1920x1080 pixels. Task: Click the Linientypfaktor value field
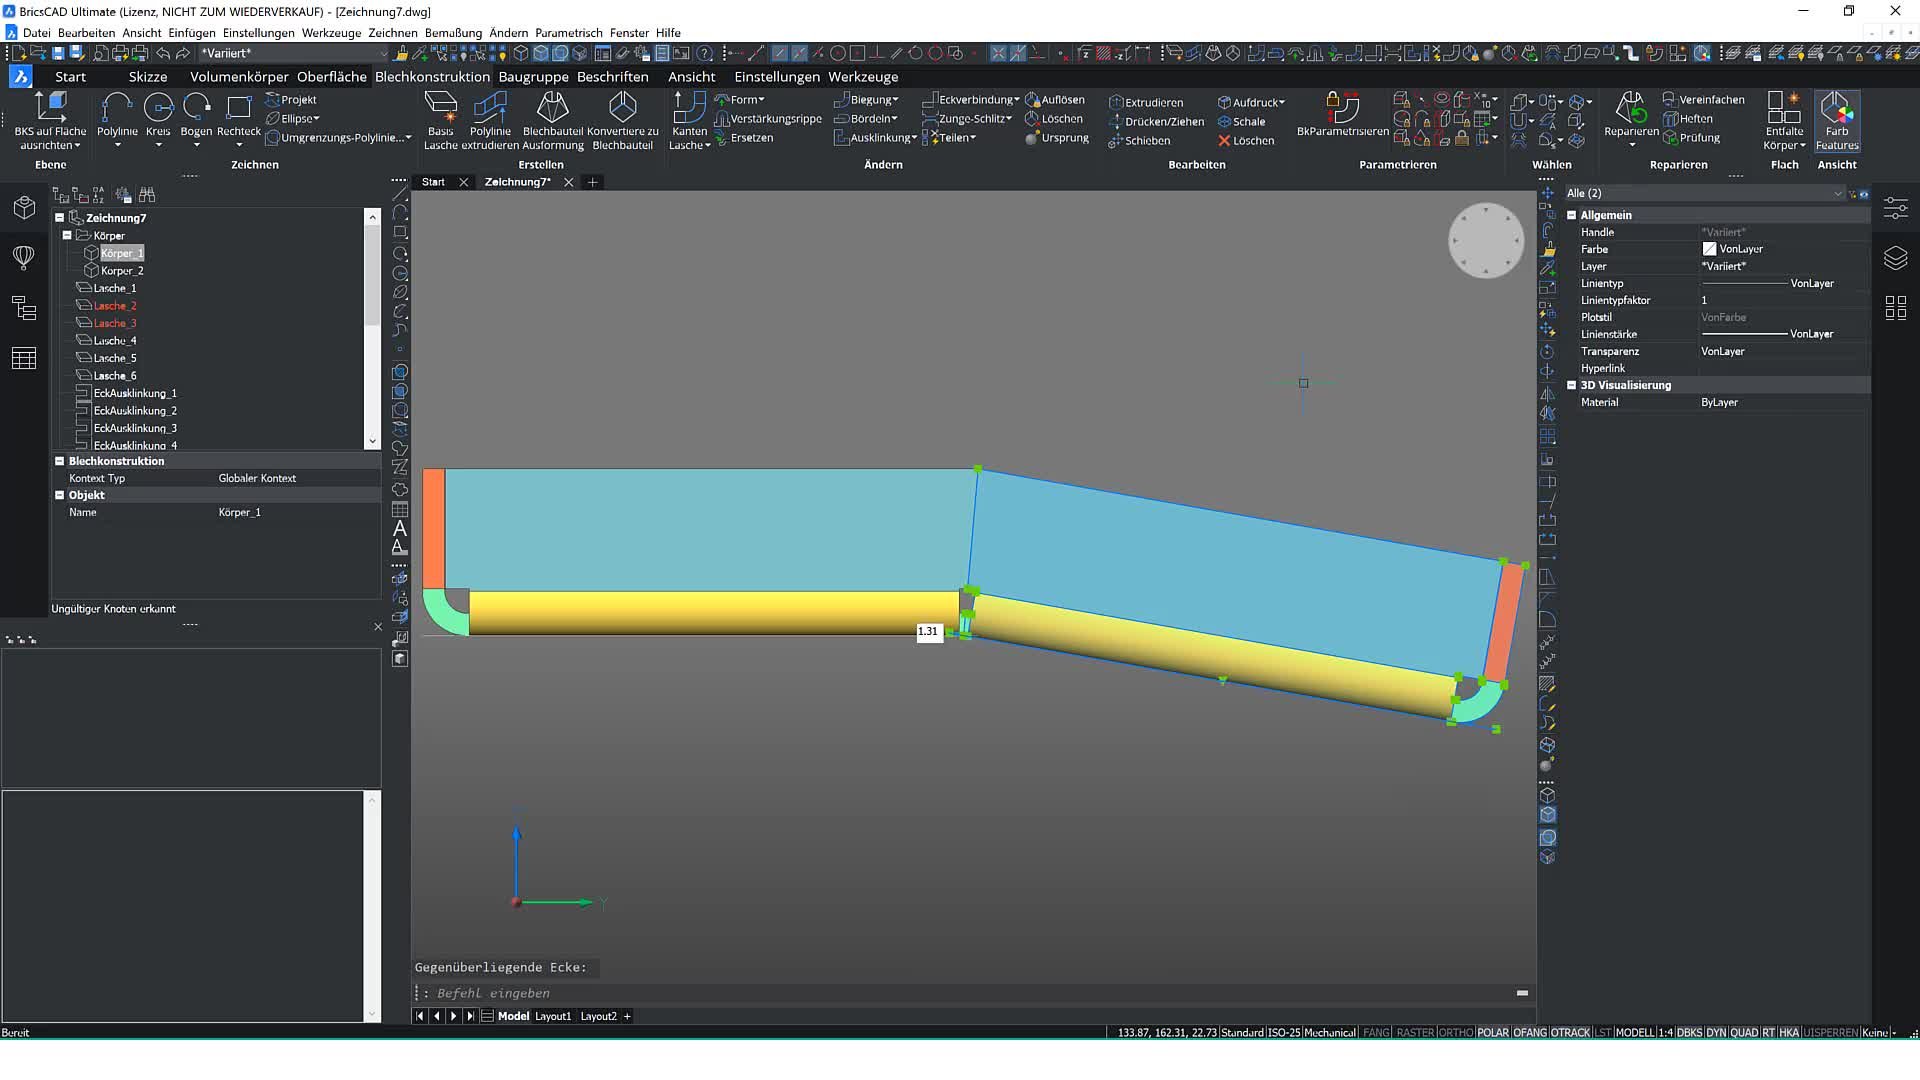(x=1783, y=300)
